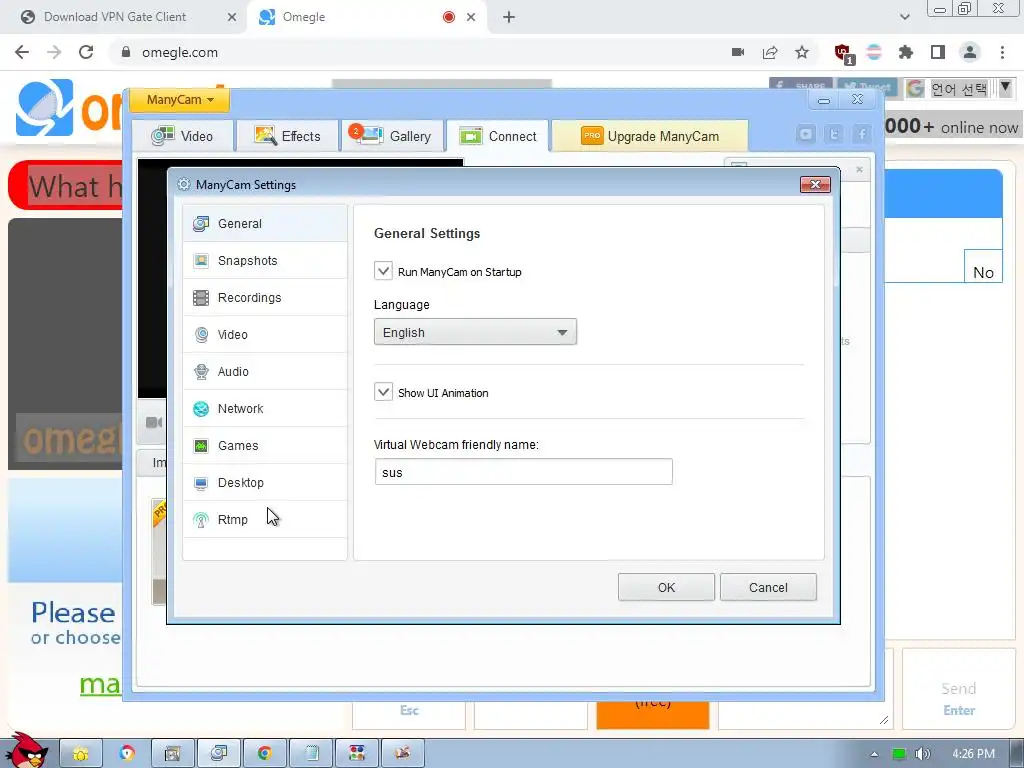The image size is (1024, 768).
Task: Open tab search chevron in Chrome
Action: (904, 17)
